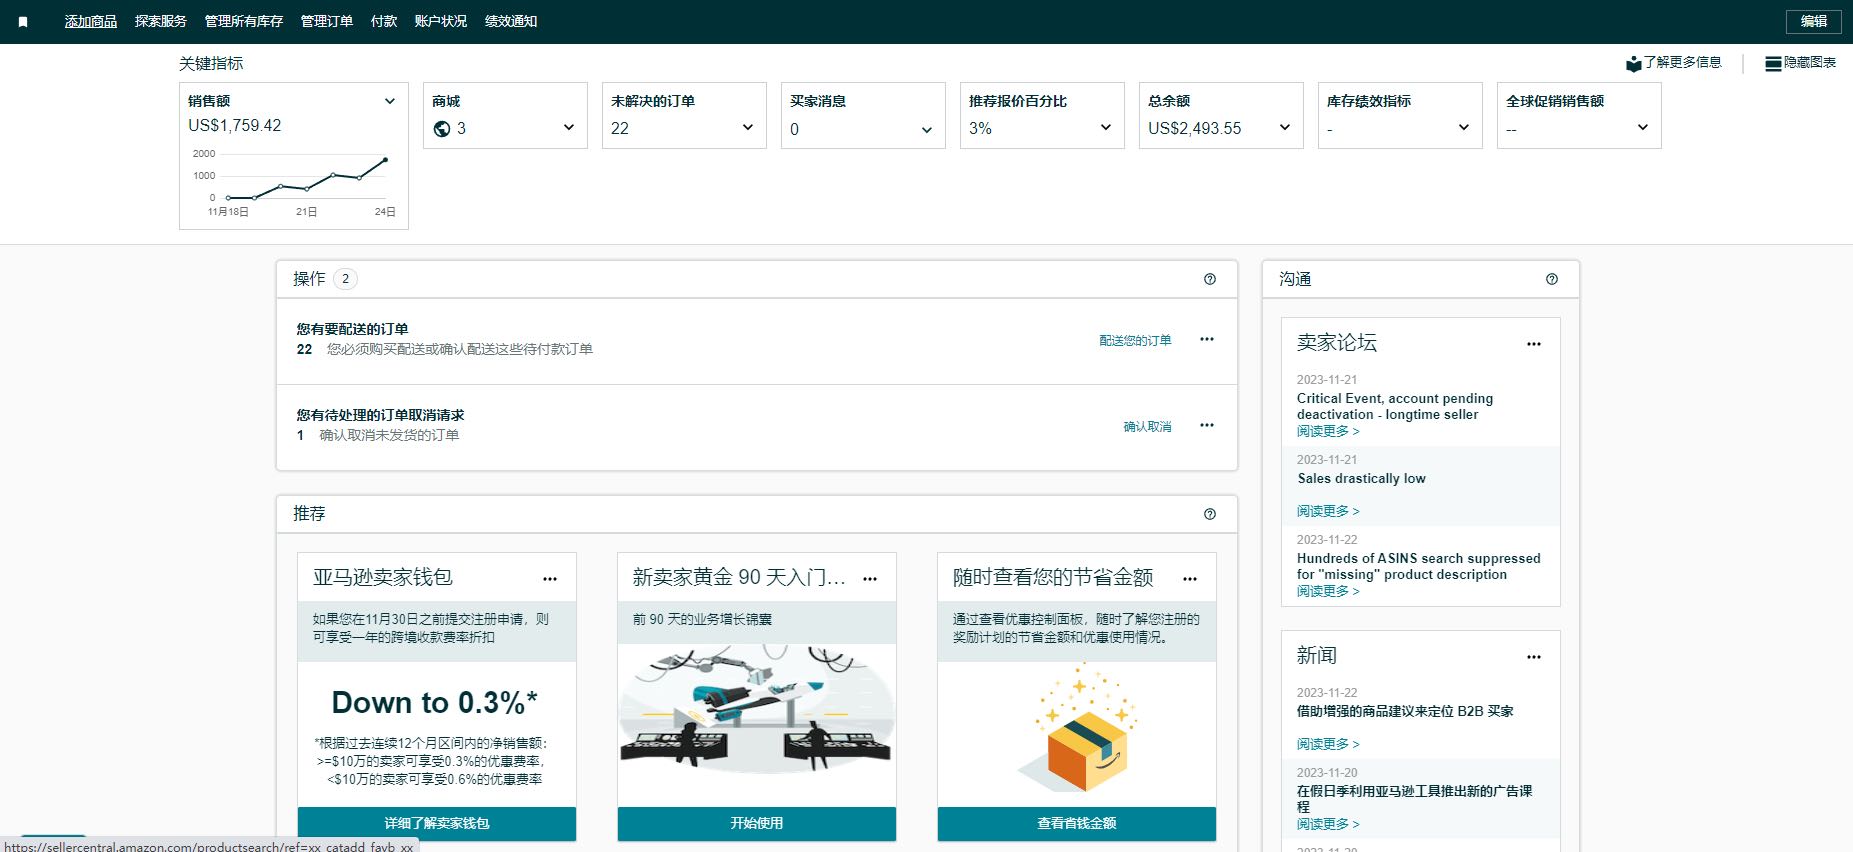
Task: Click the 新闻 widget heading
Action: [x=1317, y=656]
